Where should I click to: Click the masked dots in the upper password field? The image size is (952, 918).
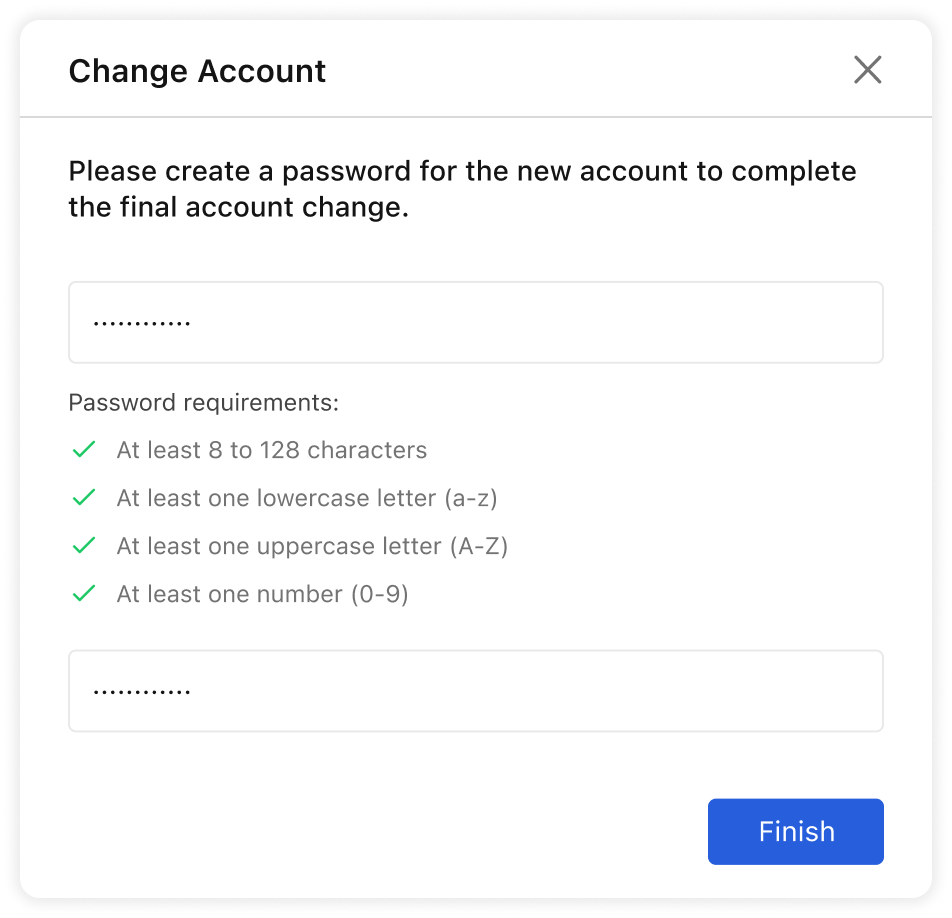(x=141, y=324)
